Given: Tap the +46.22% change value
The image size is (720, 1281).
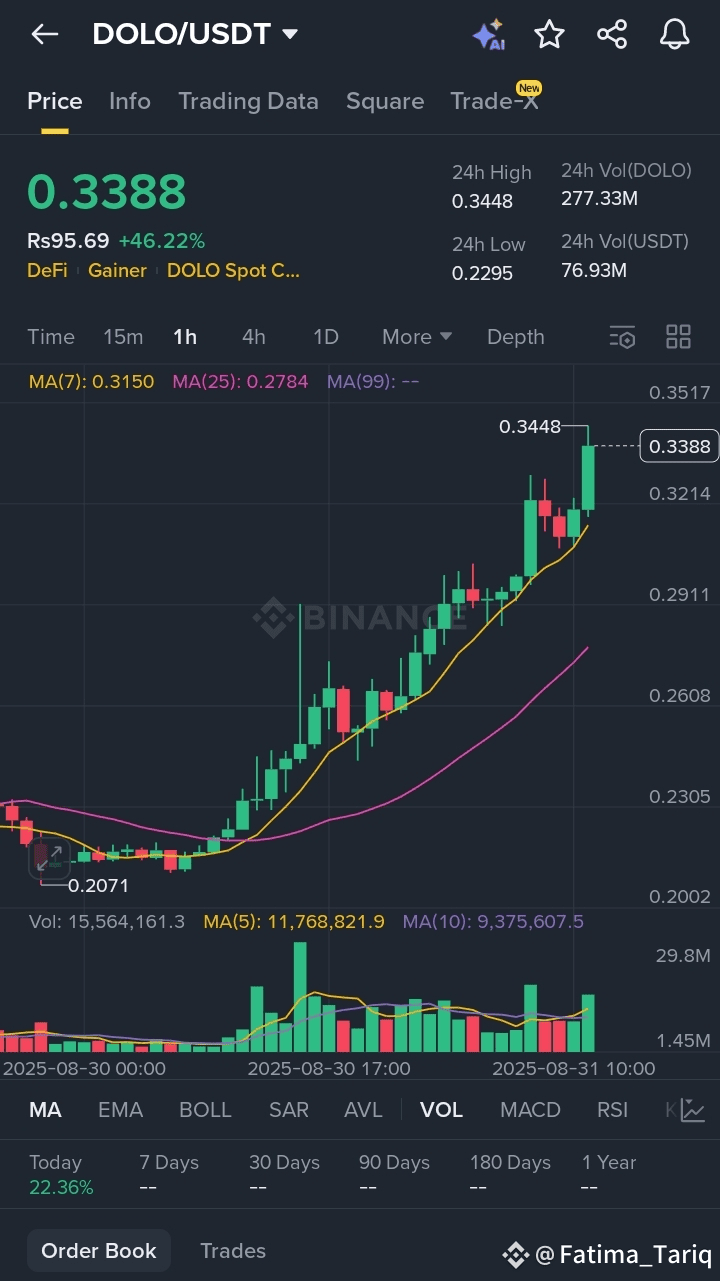Looking at the screenshot, I should [x=161, y=241].
